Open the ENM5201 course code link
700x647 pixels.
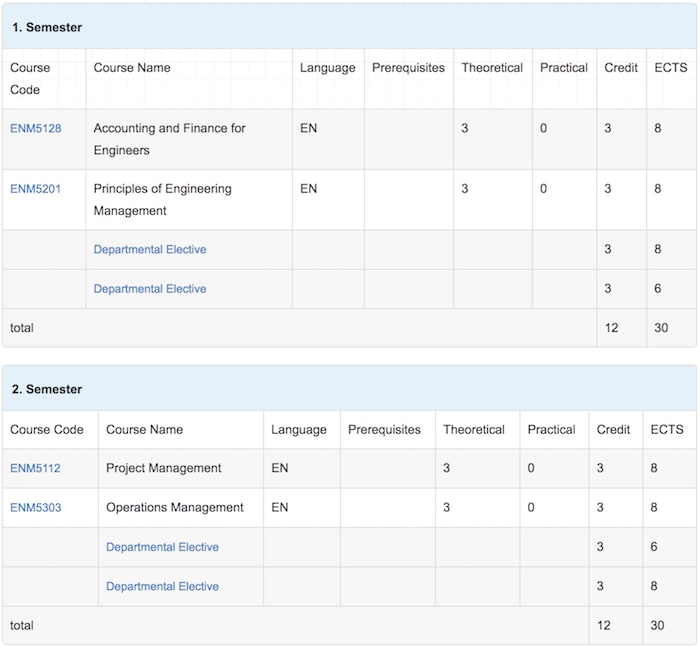click(x=35, y=189)
